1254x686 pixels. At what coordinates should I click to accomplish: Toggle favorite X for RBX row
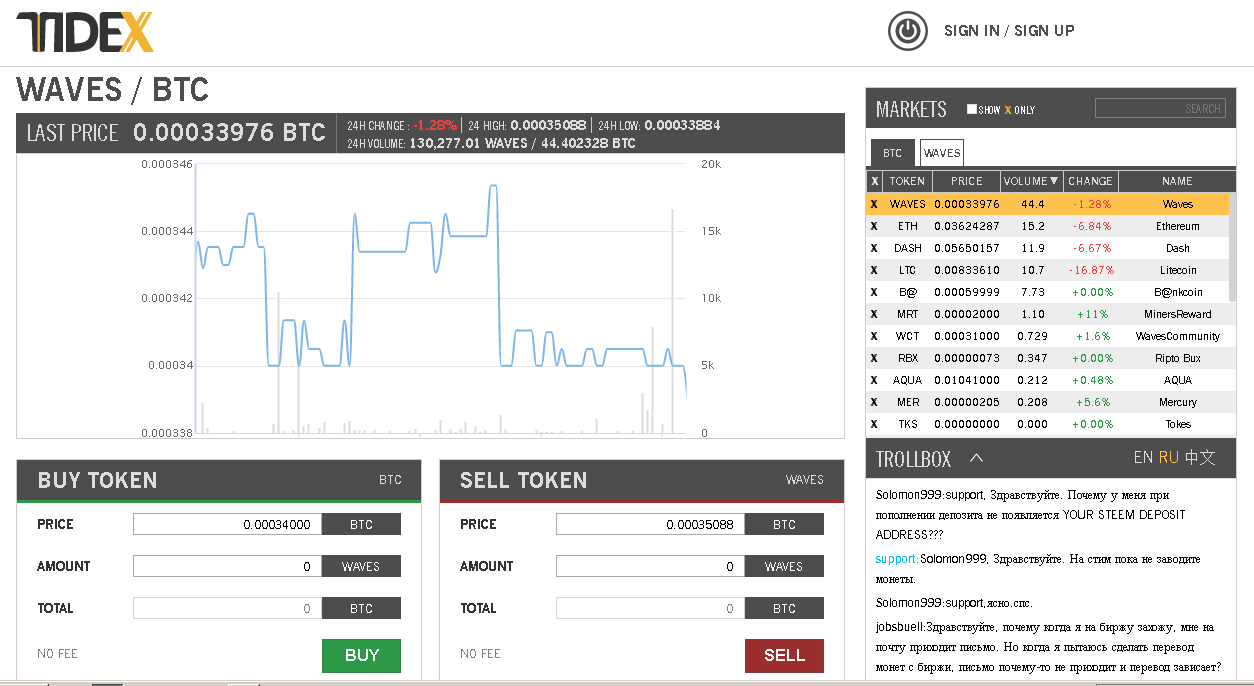[874, 358]
